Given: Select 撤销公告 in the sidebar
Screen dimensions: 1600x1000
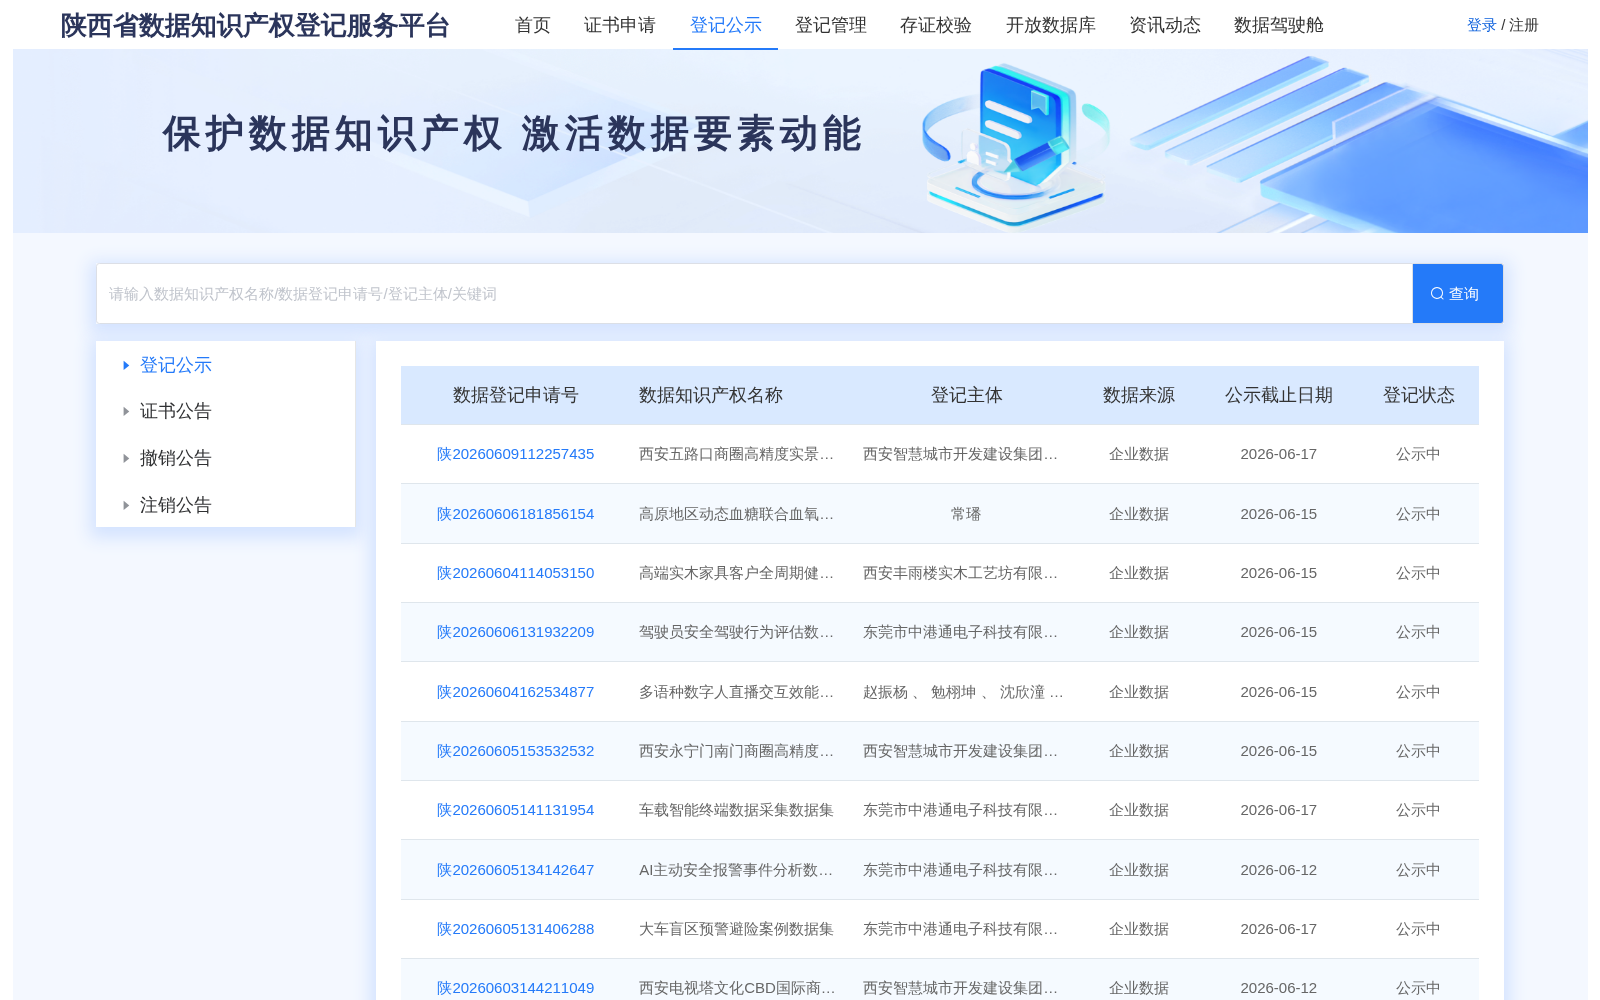Looking at the screenshot, I should tap(176, 458).
